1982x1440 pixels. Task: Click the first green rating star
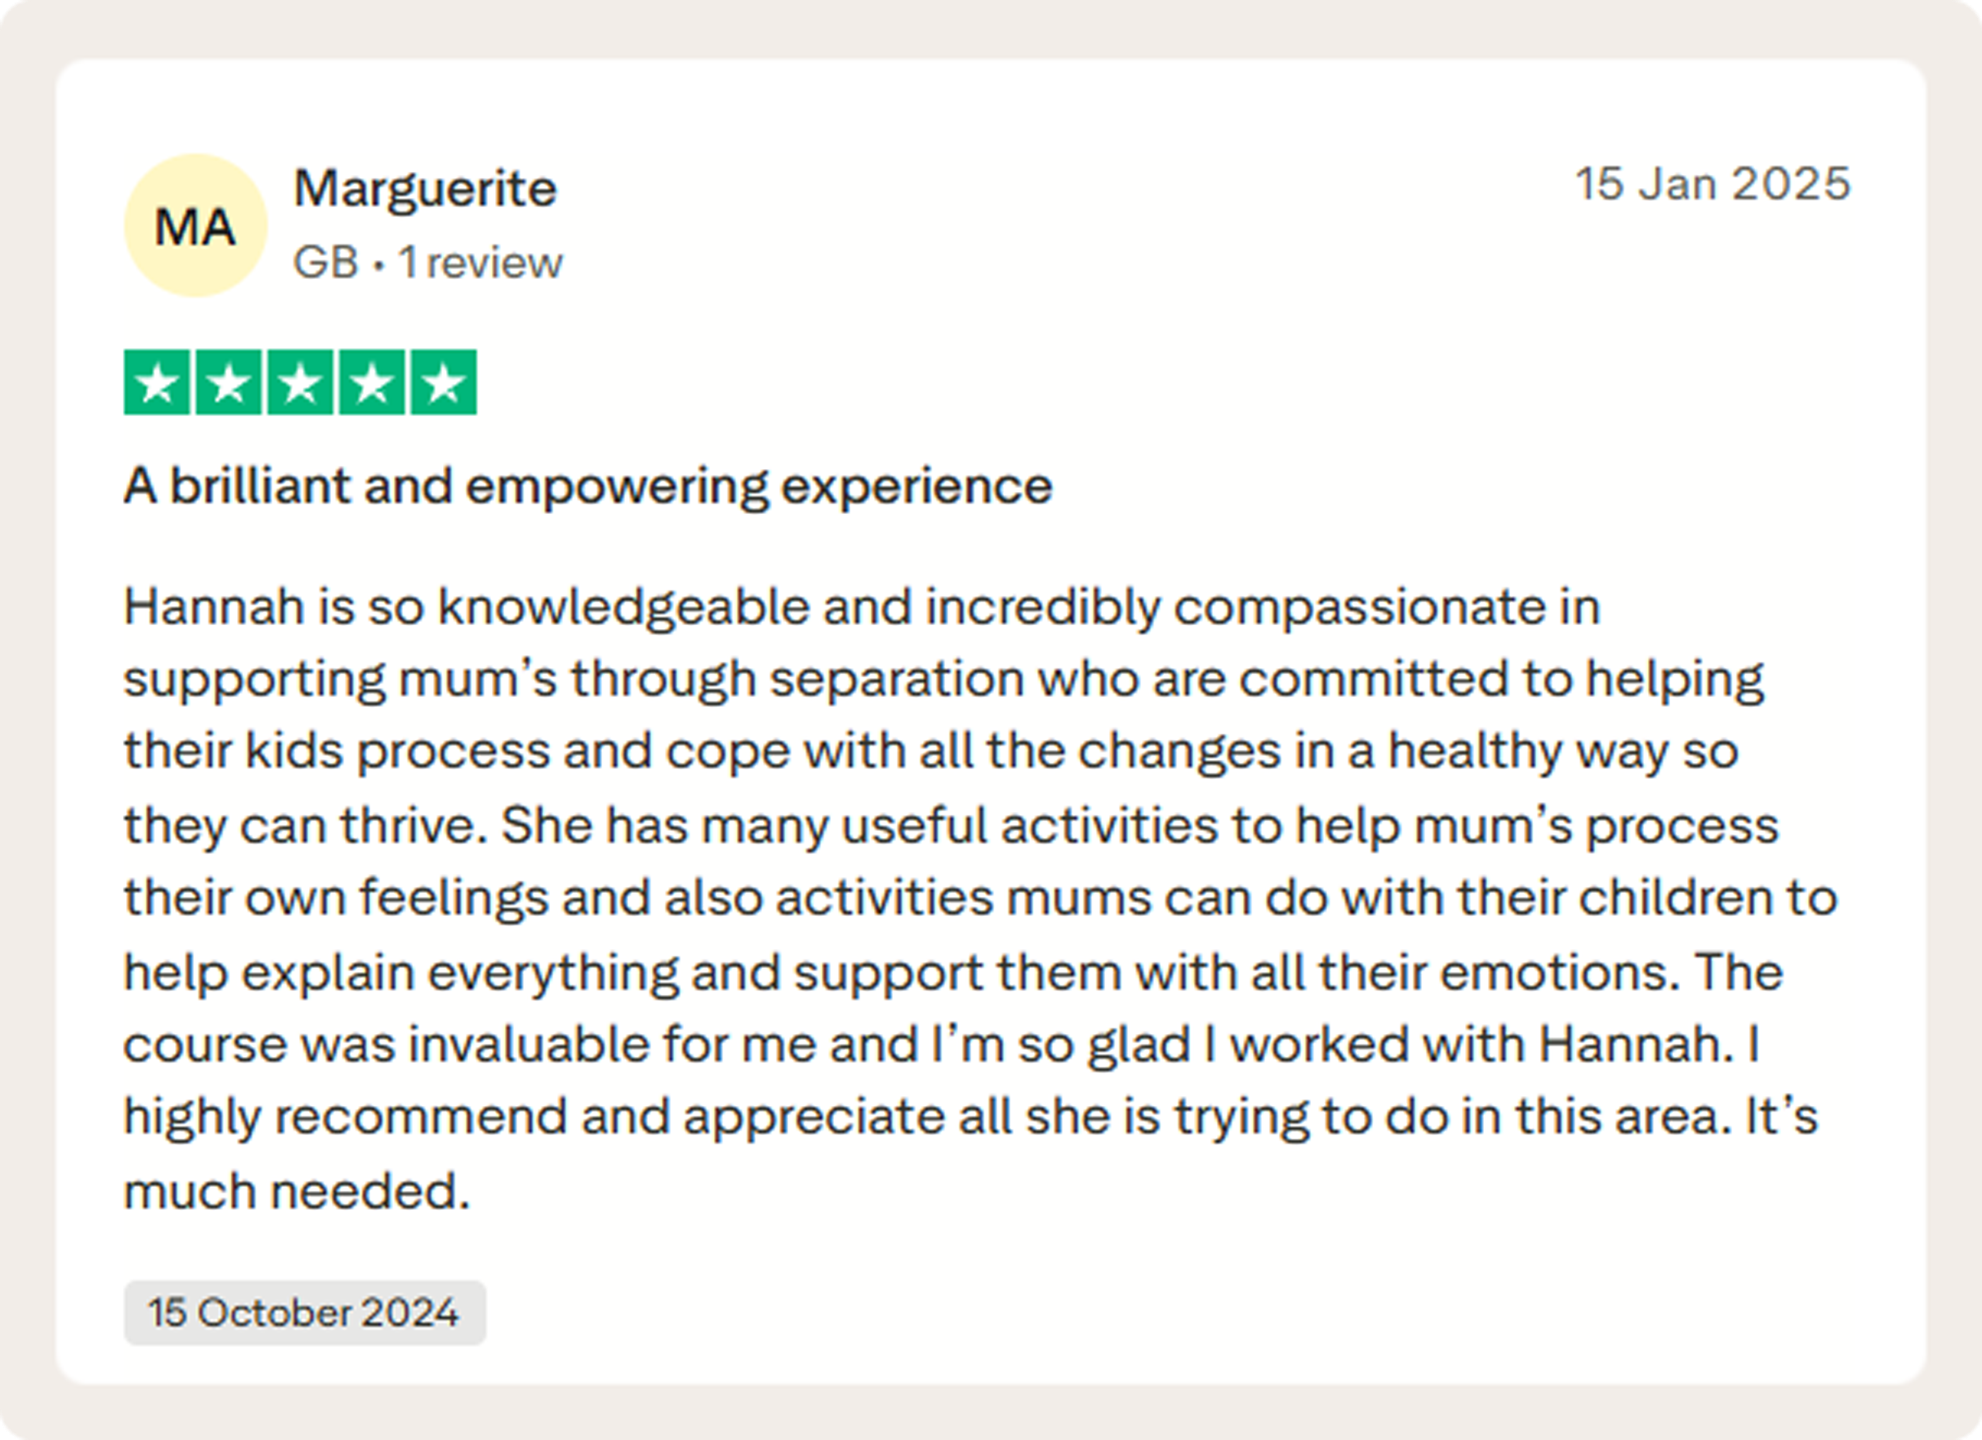(157, 382)
